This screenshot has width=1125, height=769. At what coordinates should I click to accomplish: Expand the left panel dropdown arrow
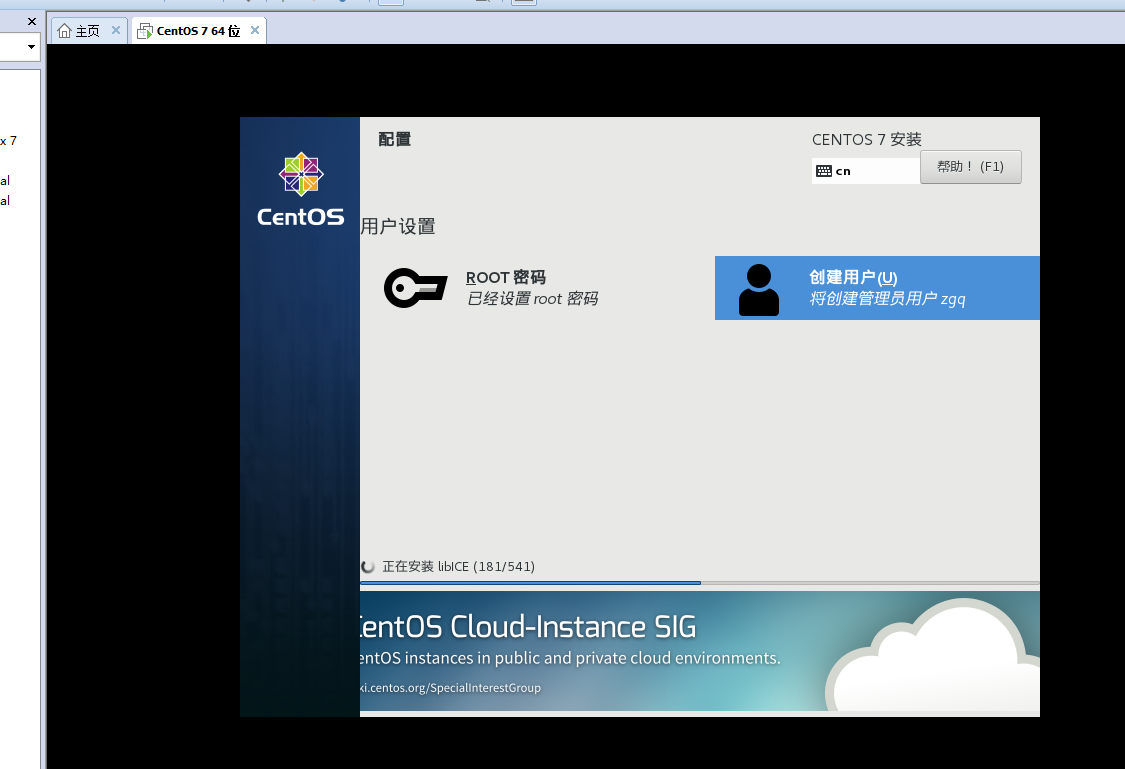tap(31, 47)
